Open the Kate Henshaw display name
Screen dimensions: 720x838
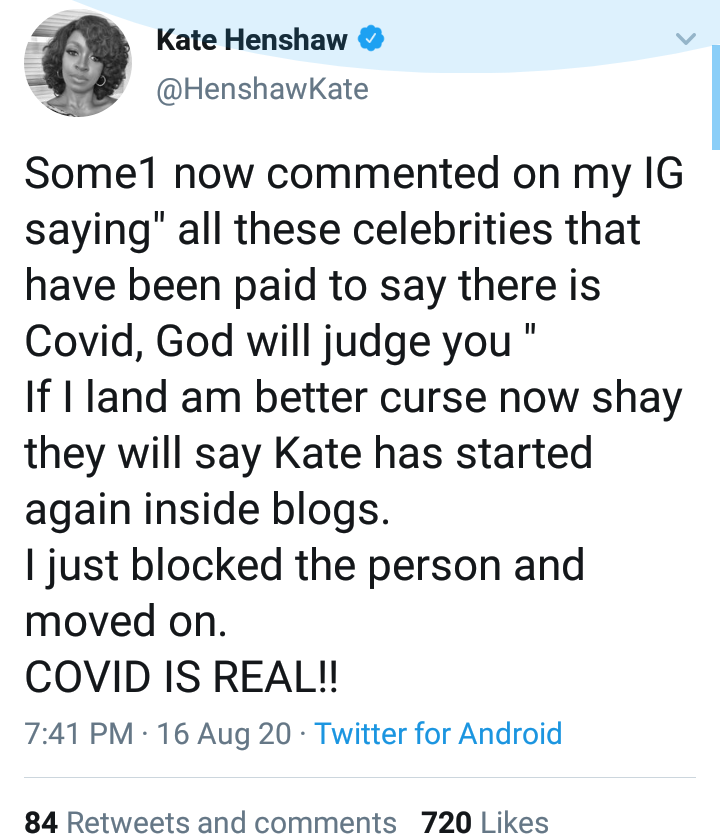(252, 41)
